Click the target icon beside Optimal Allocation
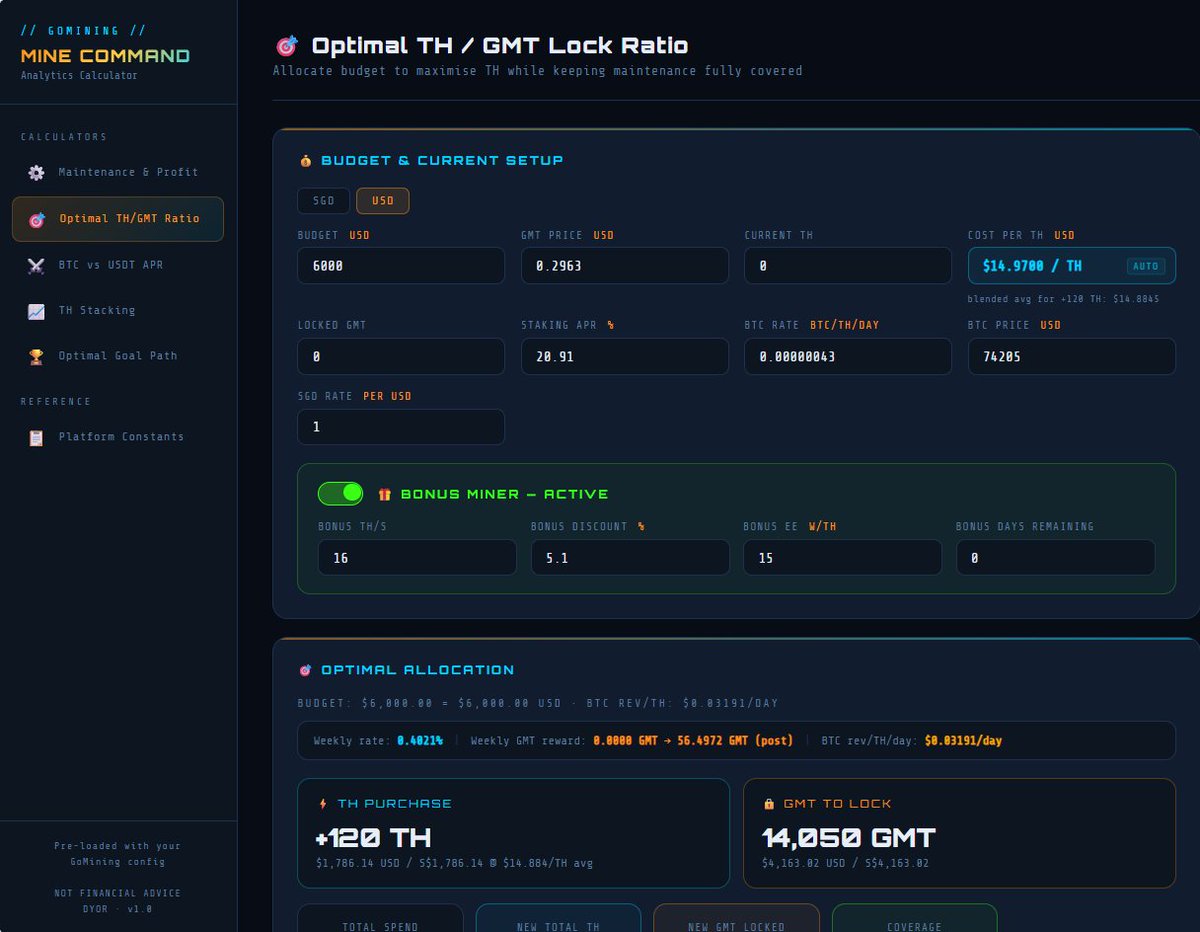The image size is (1200, 932). tap(305, 670)
